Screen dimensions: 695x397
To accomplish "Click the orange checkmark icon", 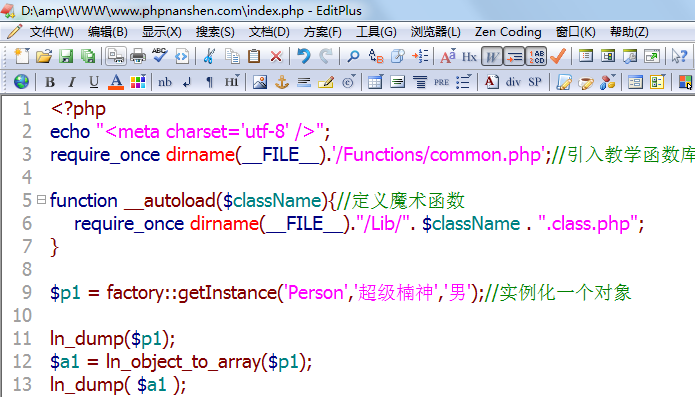I will coord(558,56).
